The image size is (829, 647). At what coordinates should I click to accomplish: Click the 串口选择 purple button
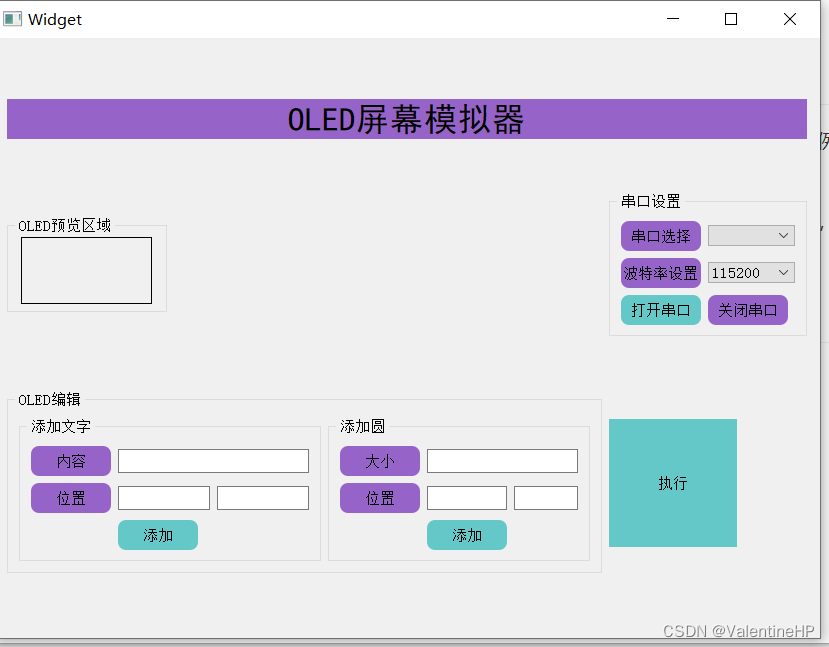pyautogui.click(x=660, y=235)
